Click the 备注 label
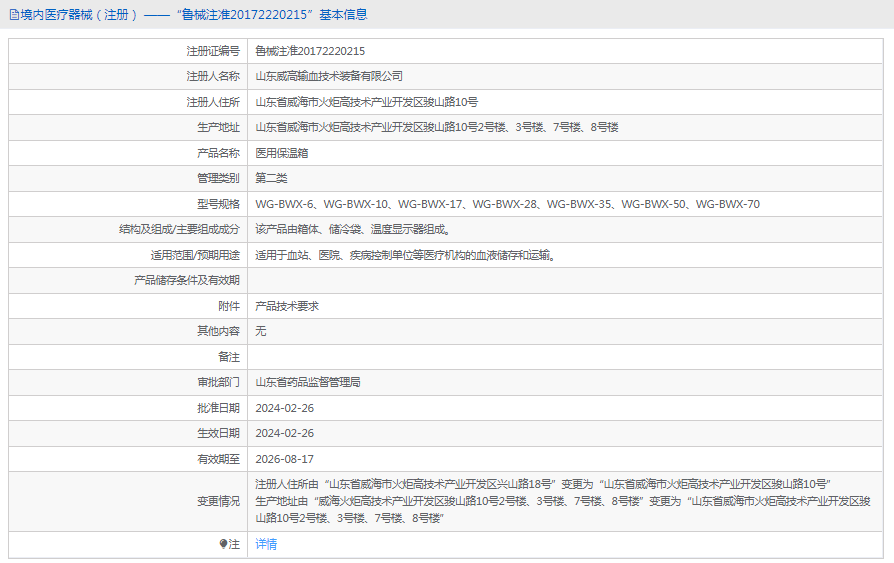Viewport: 894px width, 563px height. [x=229, y=357]
